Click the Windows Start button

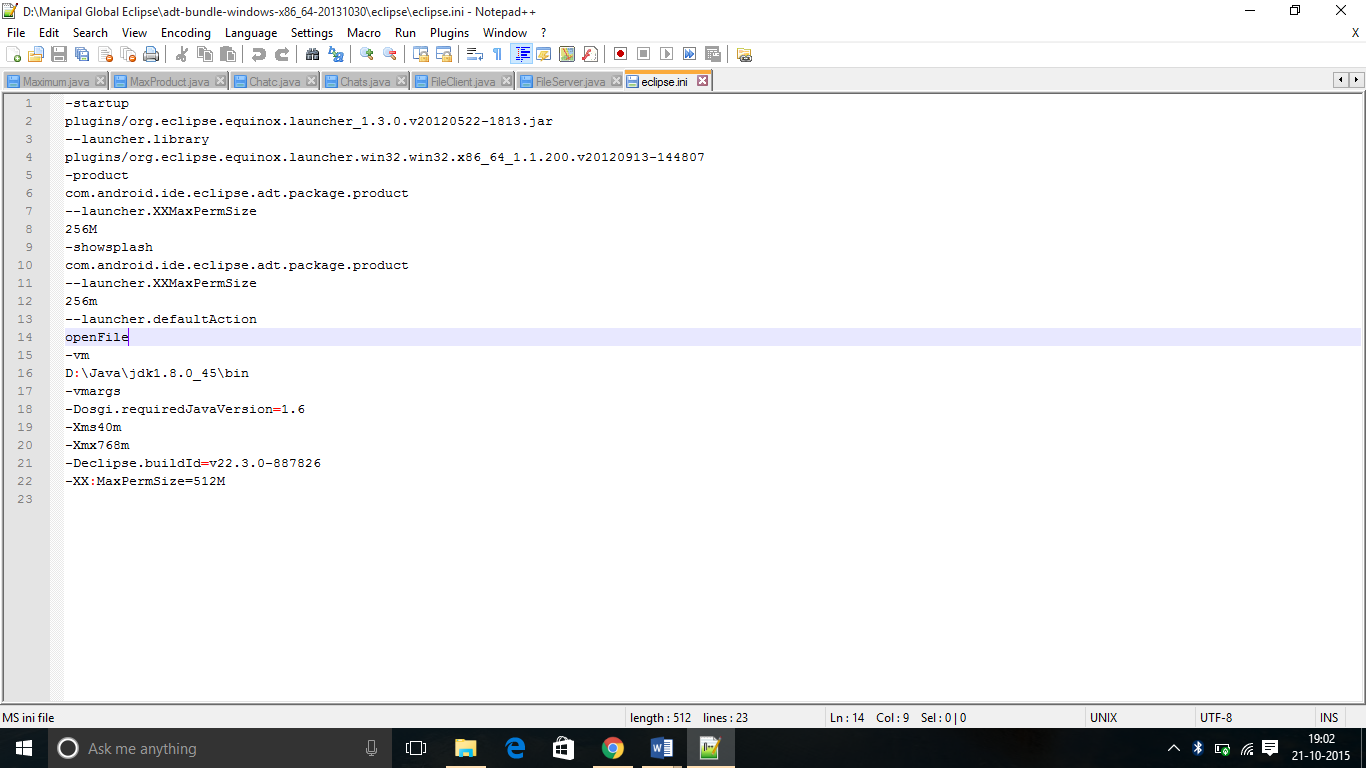point(24,748)
